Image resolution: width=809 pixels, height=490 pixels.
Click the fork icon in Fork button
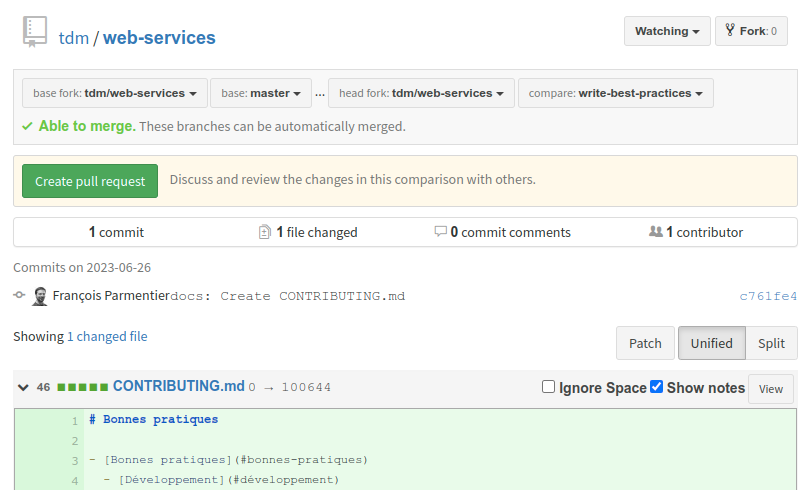click(730, 31)
